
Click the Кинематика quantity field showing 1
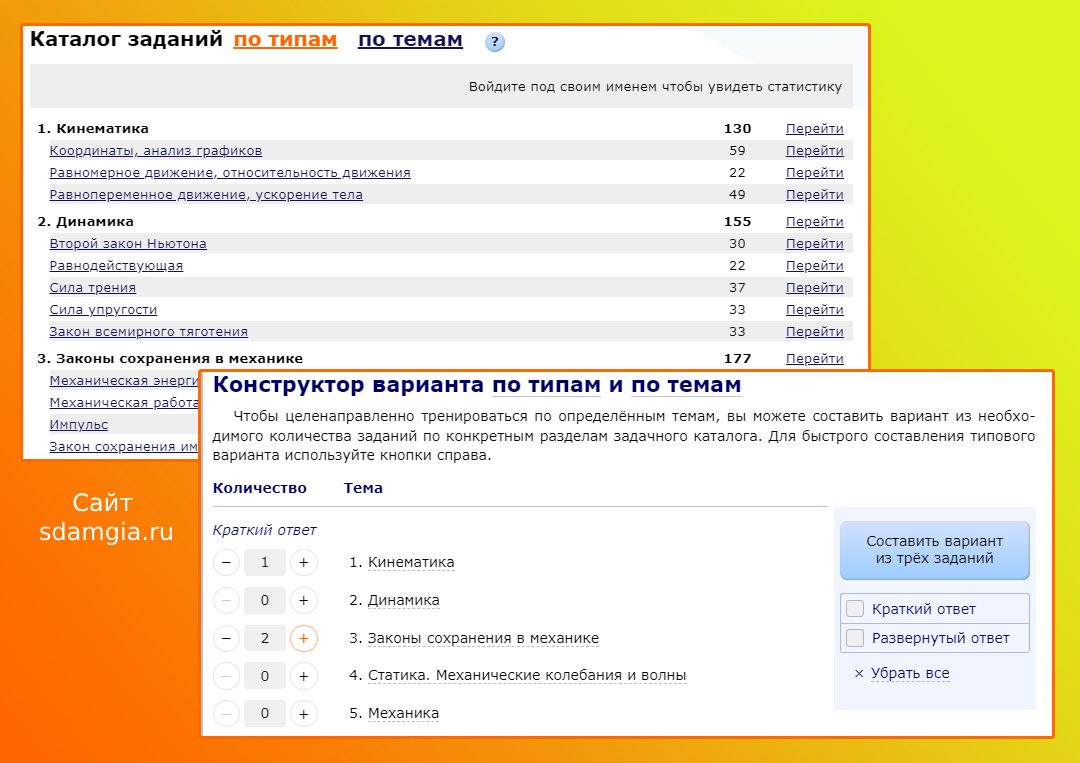click(264, 563)
